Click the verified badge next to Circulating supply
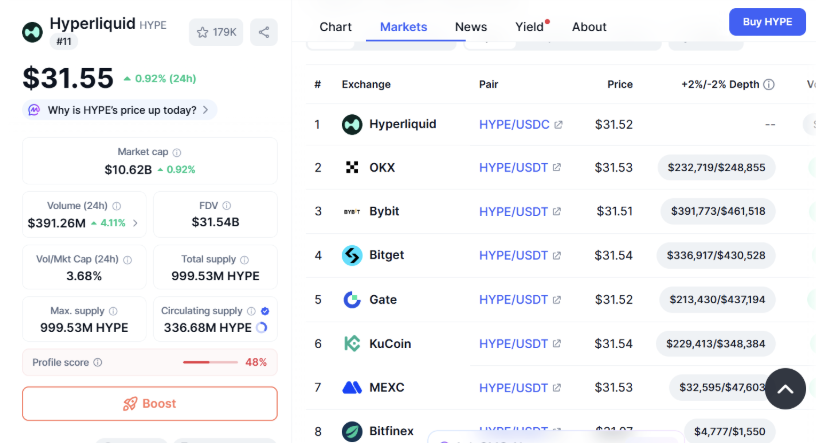 coord(265,311)
